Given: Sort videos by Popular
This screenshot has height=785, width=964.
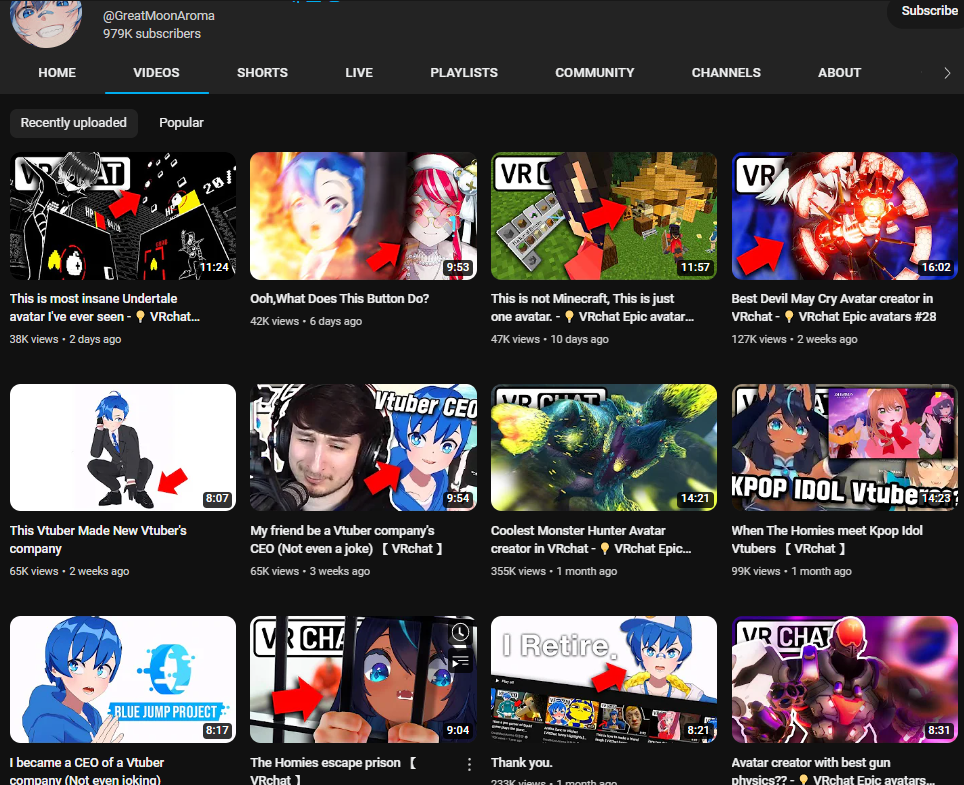Looking at the screenshot, I should click(x=181, y=123).
